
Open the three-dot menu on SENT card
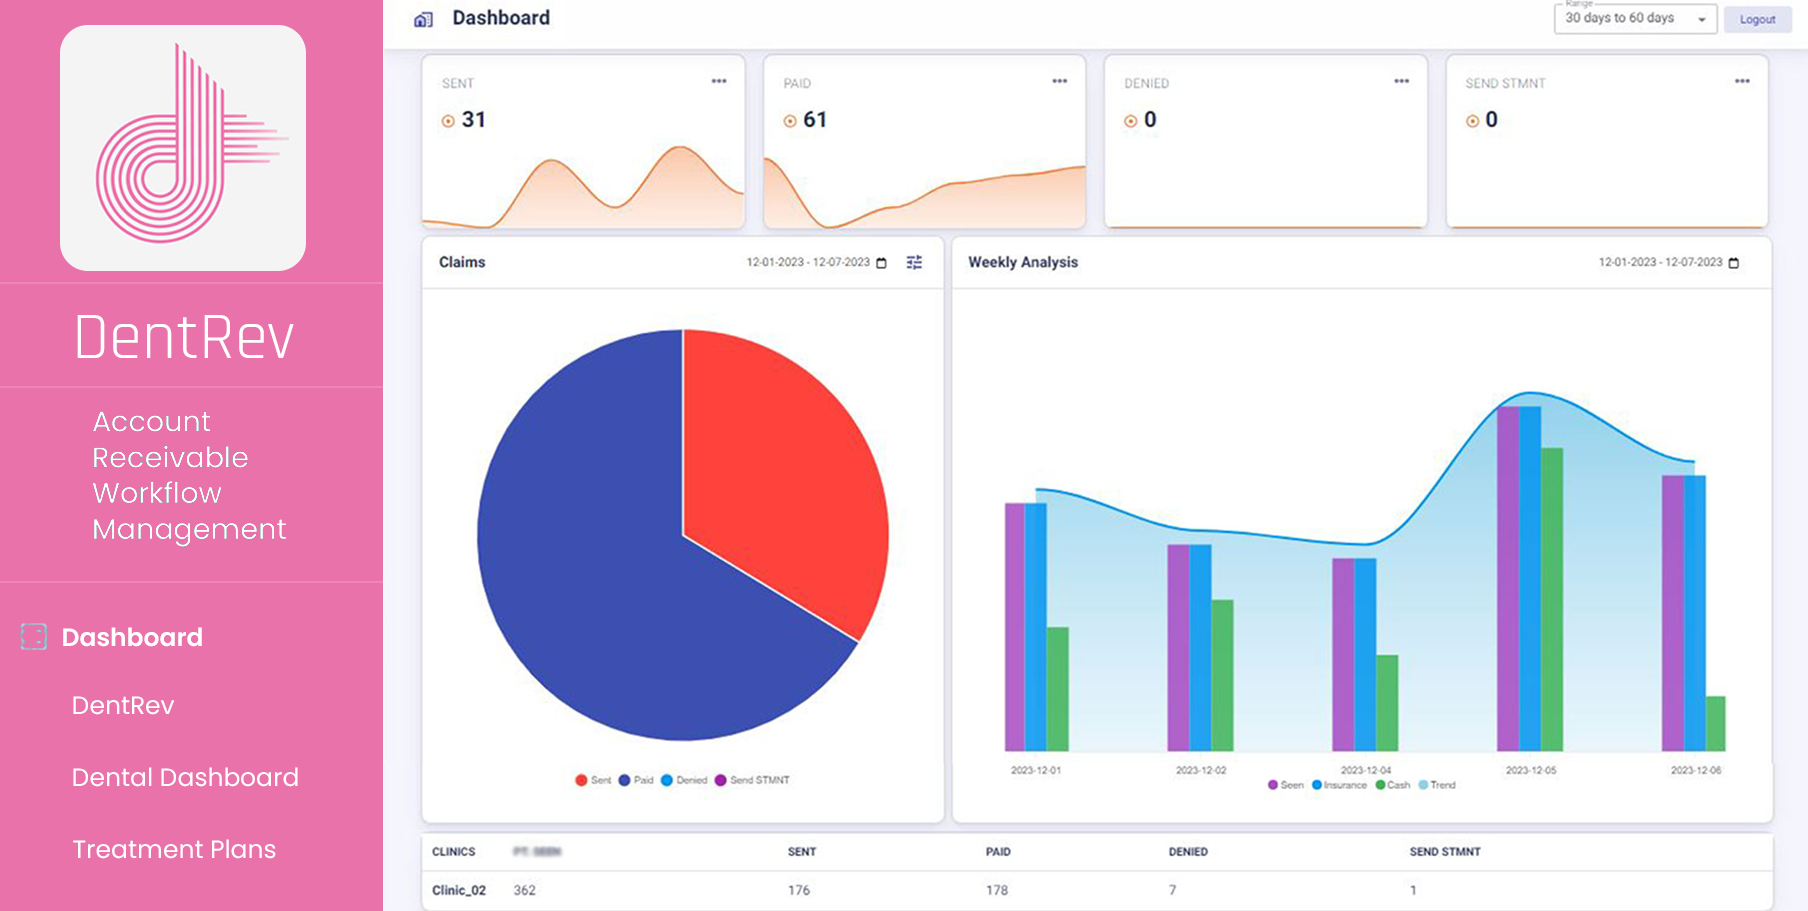tap(719, 81)
